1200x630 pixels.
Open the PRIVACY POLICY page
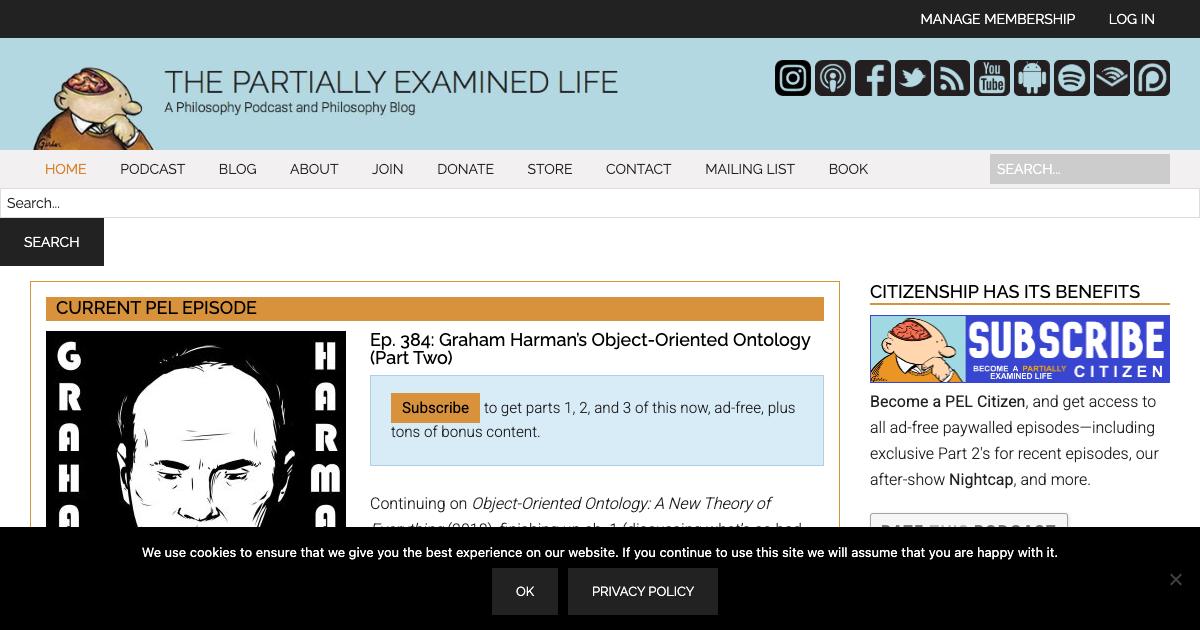click(642, 591)
